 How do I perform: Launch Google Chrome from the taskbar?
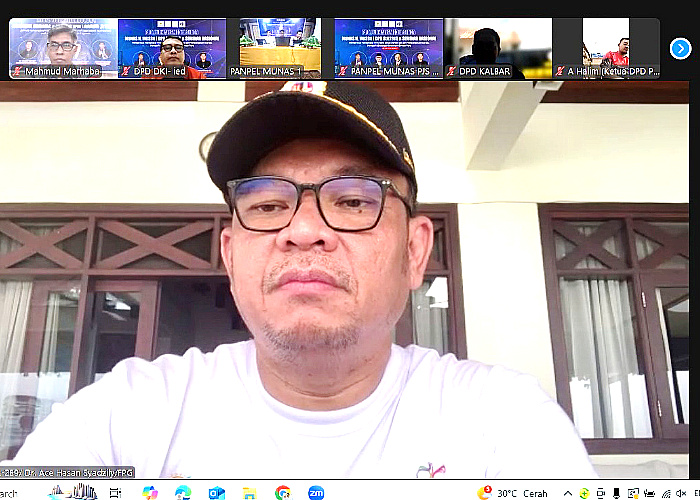[x=283, y=492]
